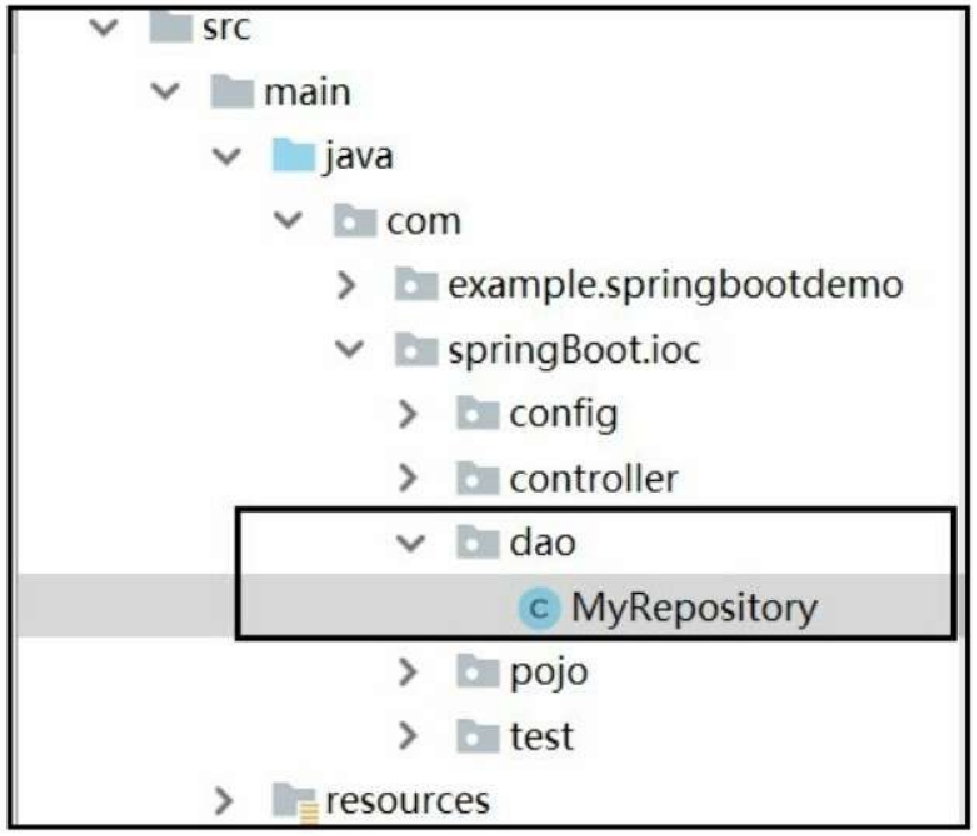Click the blue java source folder icon
This screenshot has width=977, height=836.
coord(293,156)
